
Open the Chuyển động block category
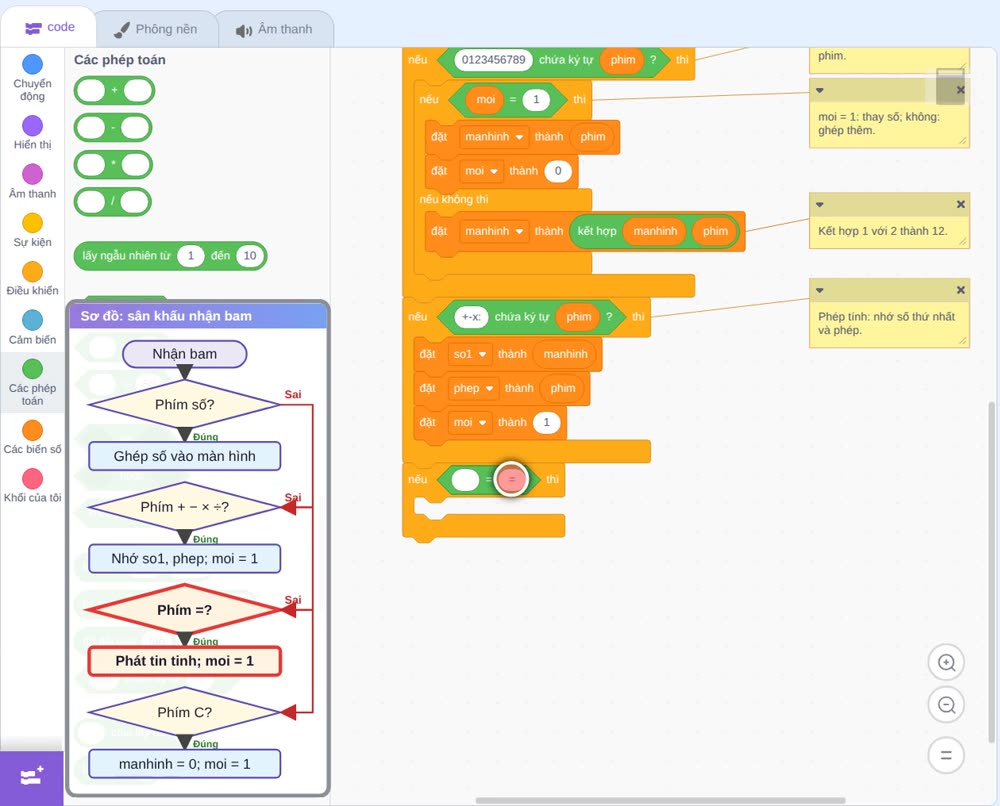point(33,78)
